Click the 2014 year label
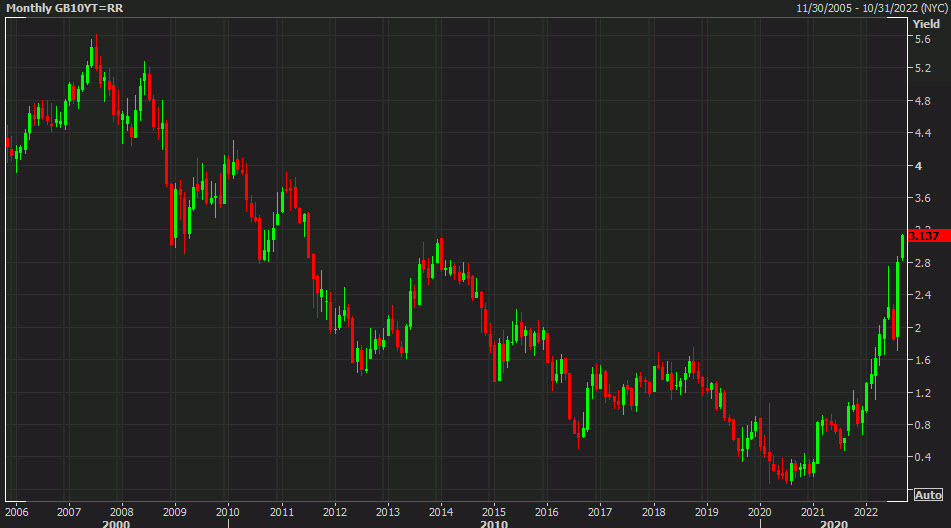951x528 pixels. coord(441,512)
